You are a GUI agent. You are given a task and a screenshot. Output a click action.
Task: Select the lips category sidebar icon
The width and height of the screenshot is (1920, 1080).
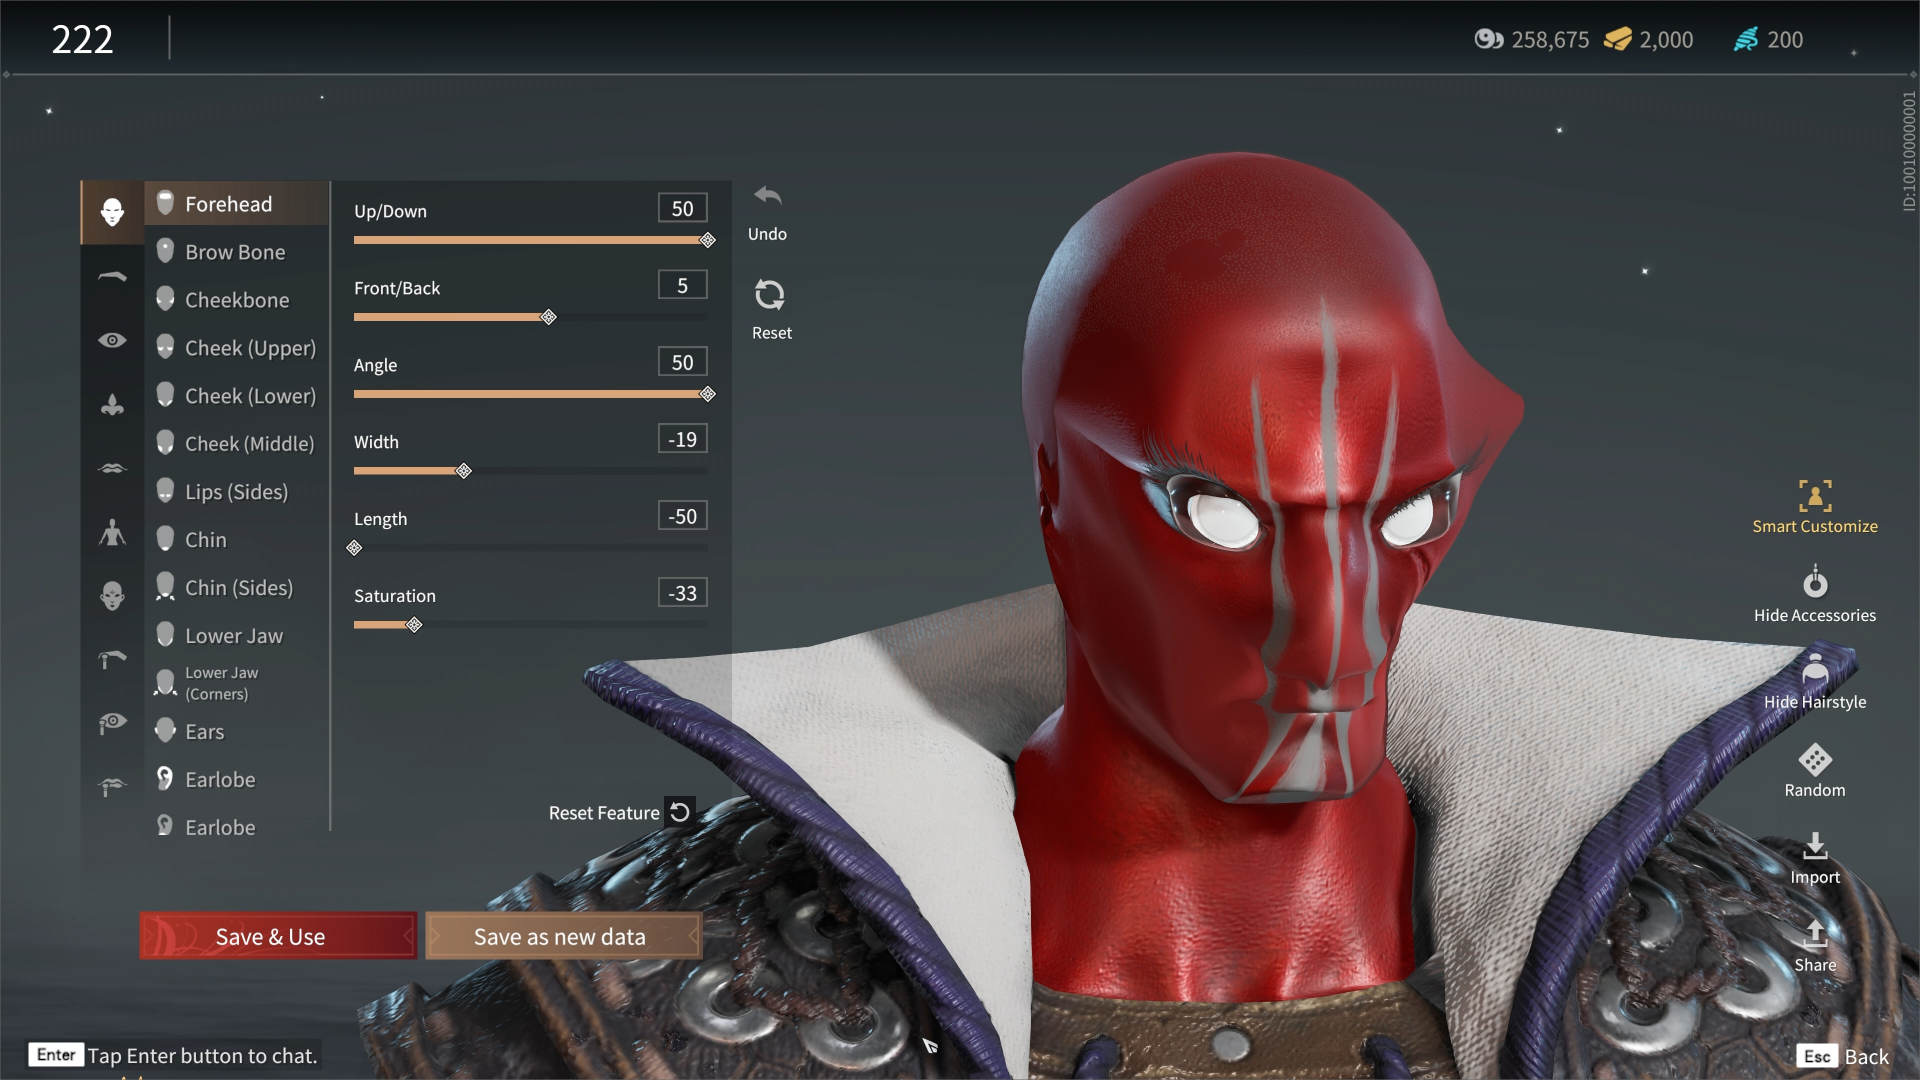click(x=112, y=468)
